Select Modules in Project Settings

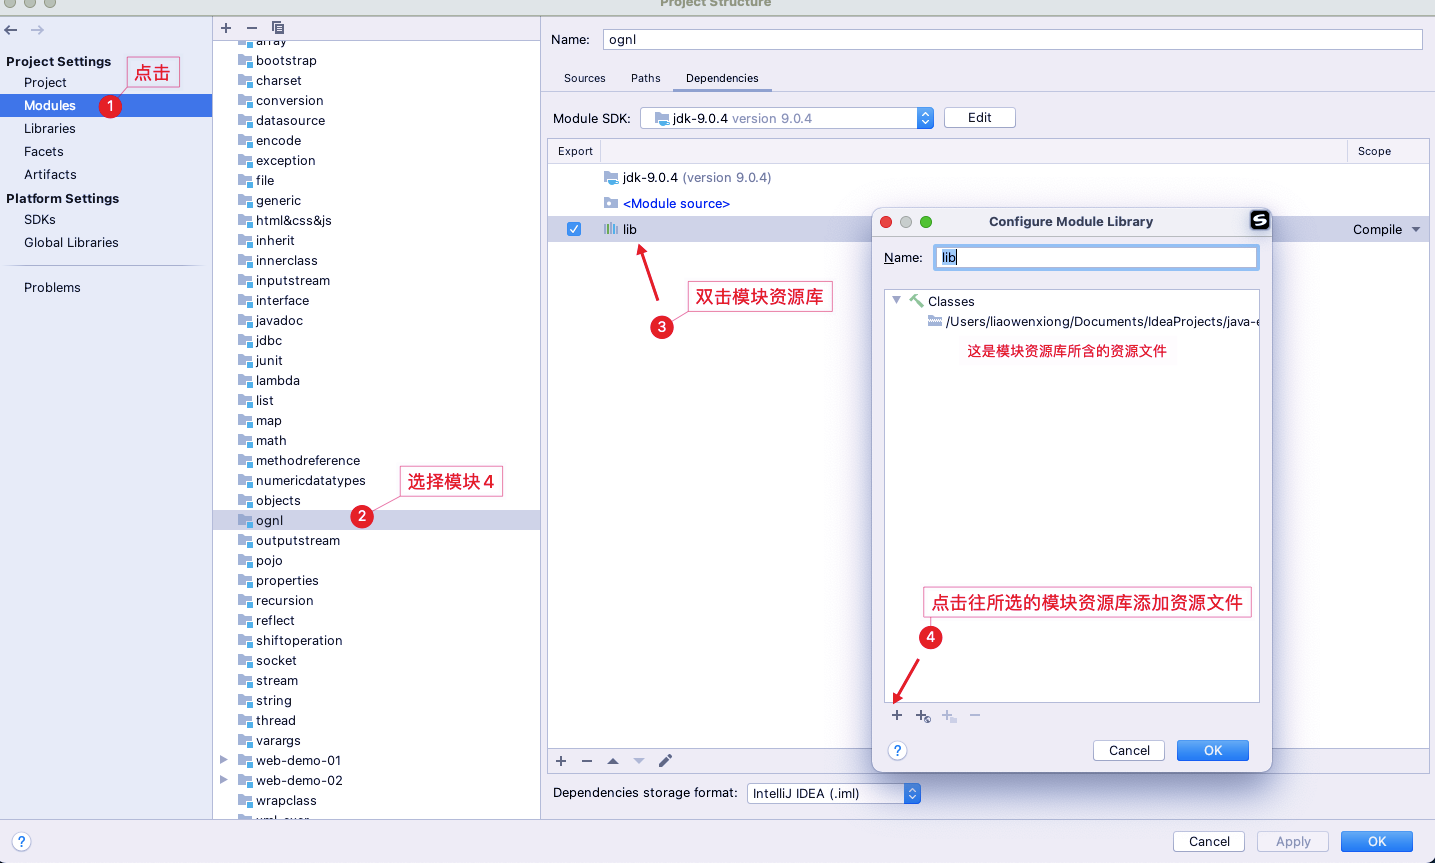(50, 105)
